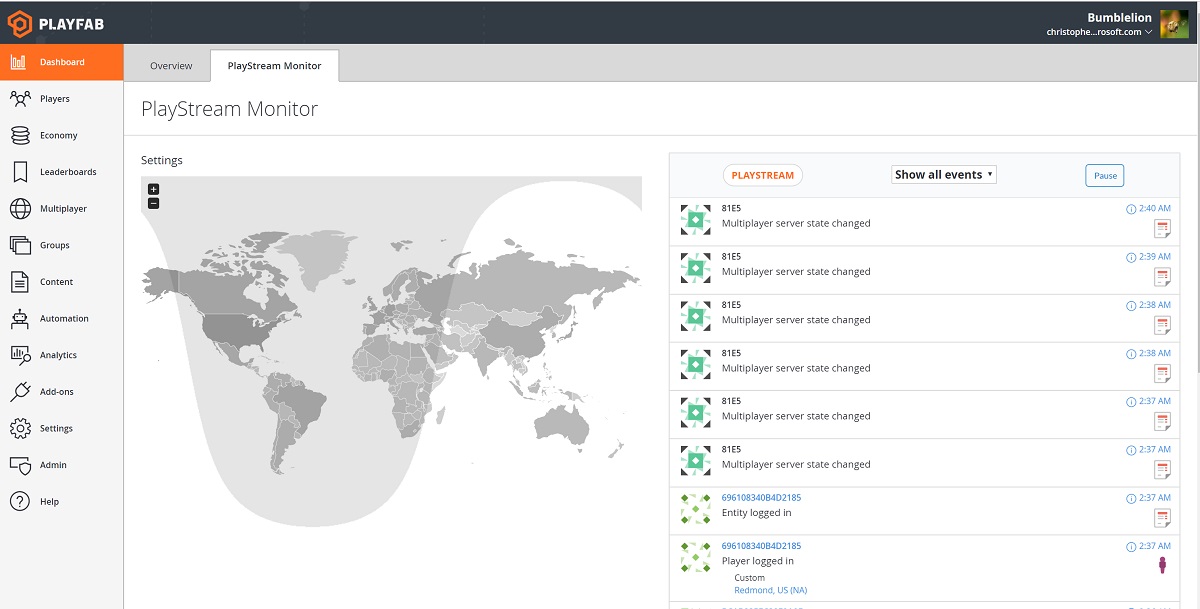Click avatar of first 81E5 event
1200x609 pixels.
(696, 220)
